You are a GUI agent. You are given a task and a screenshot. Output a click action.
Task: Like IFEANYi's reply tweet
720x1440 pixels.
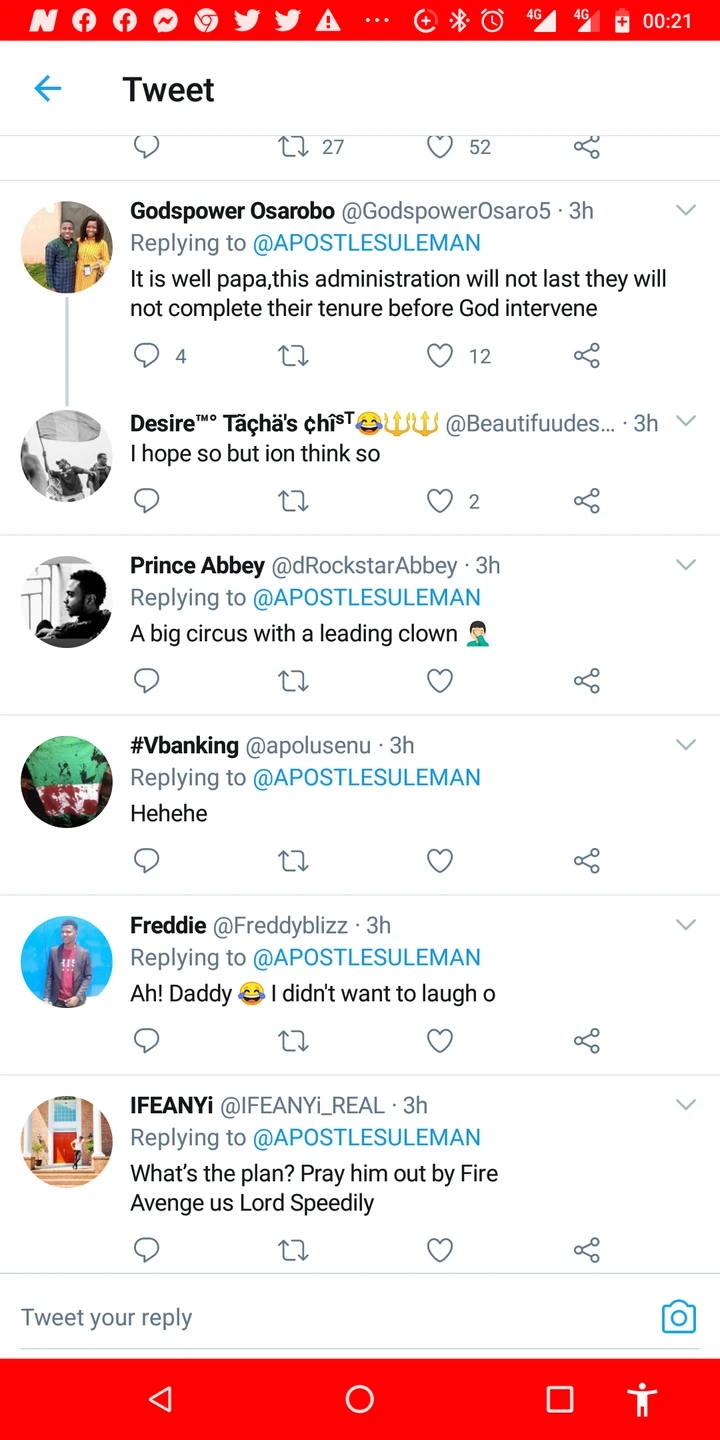click(x=440, y=1249)
